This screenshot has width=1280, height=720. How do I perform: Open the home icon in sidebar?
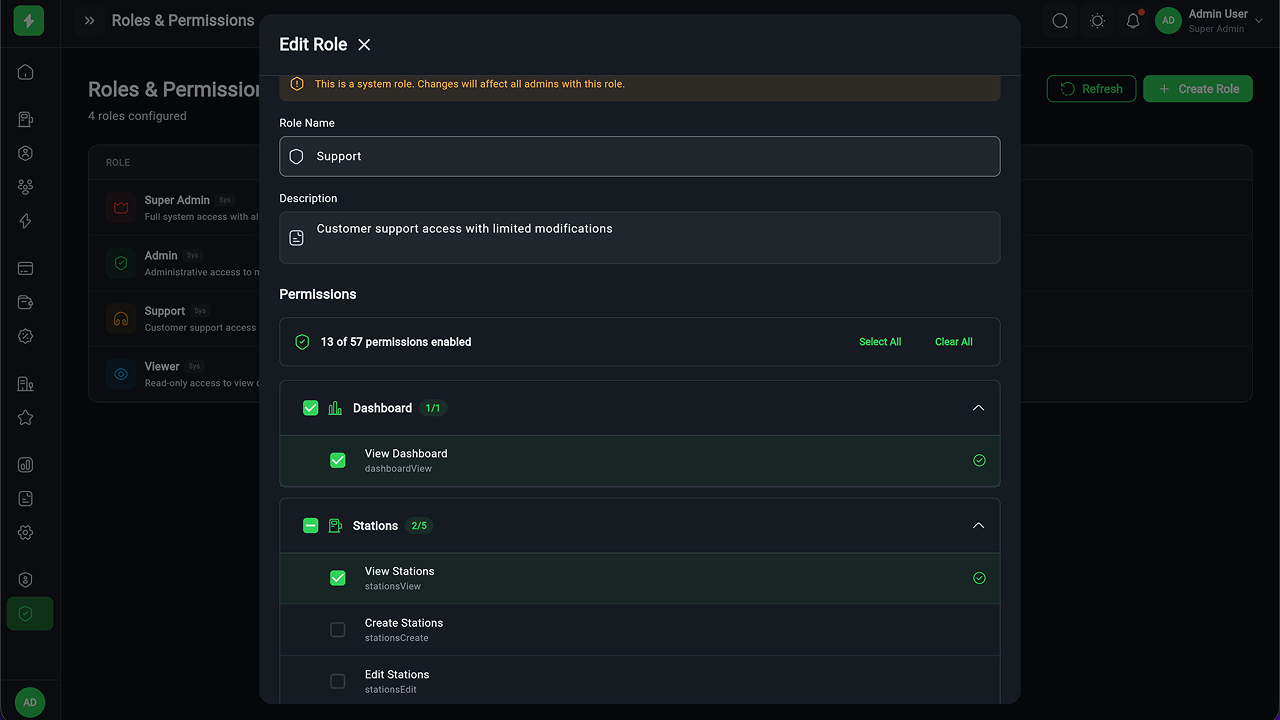(x=26, y=72)
